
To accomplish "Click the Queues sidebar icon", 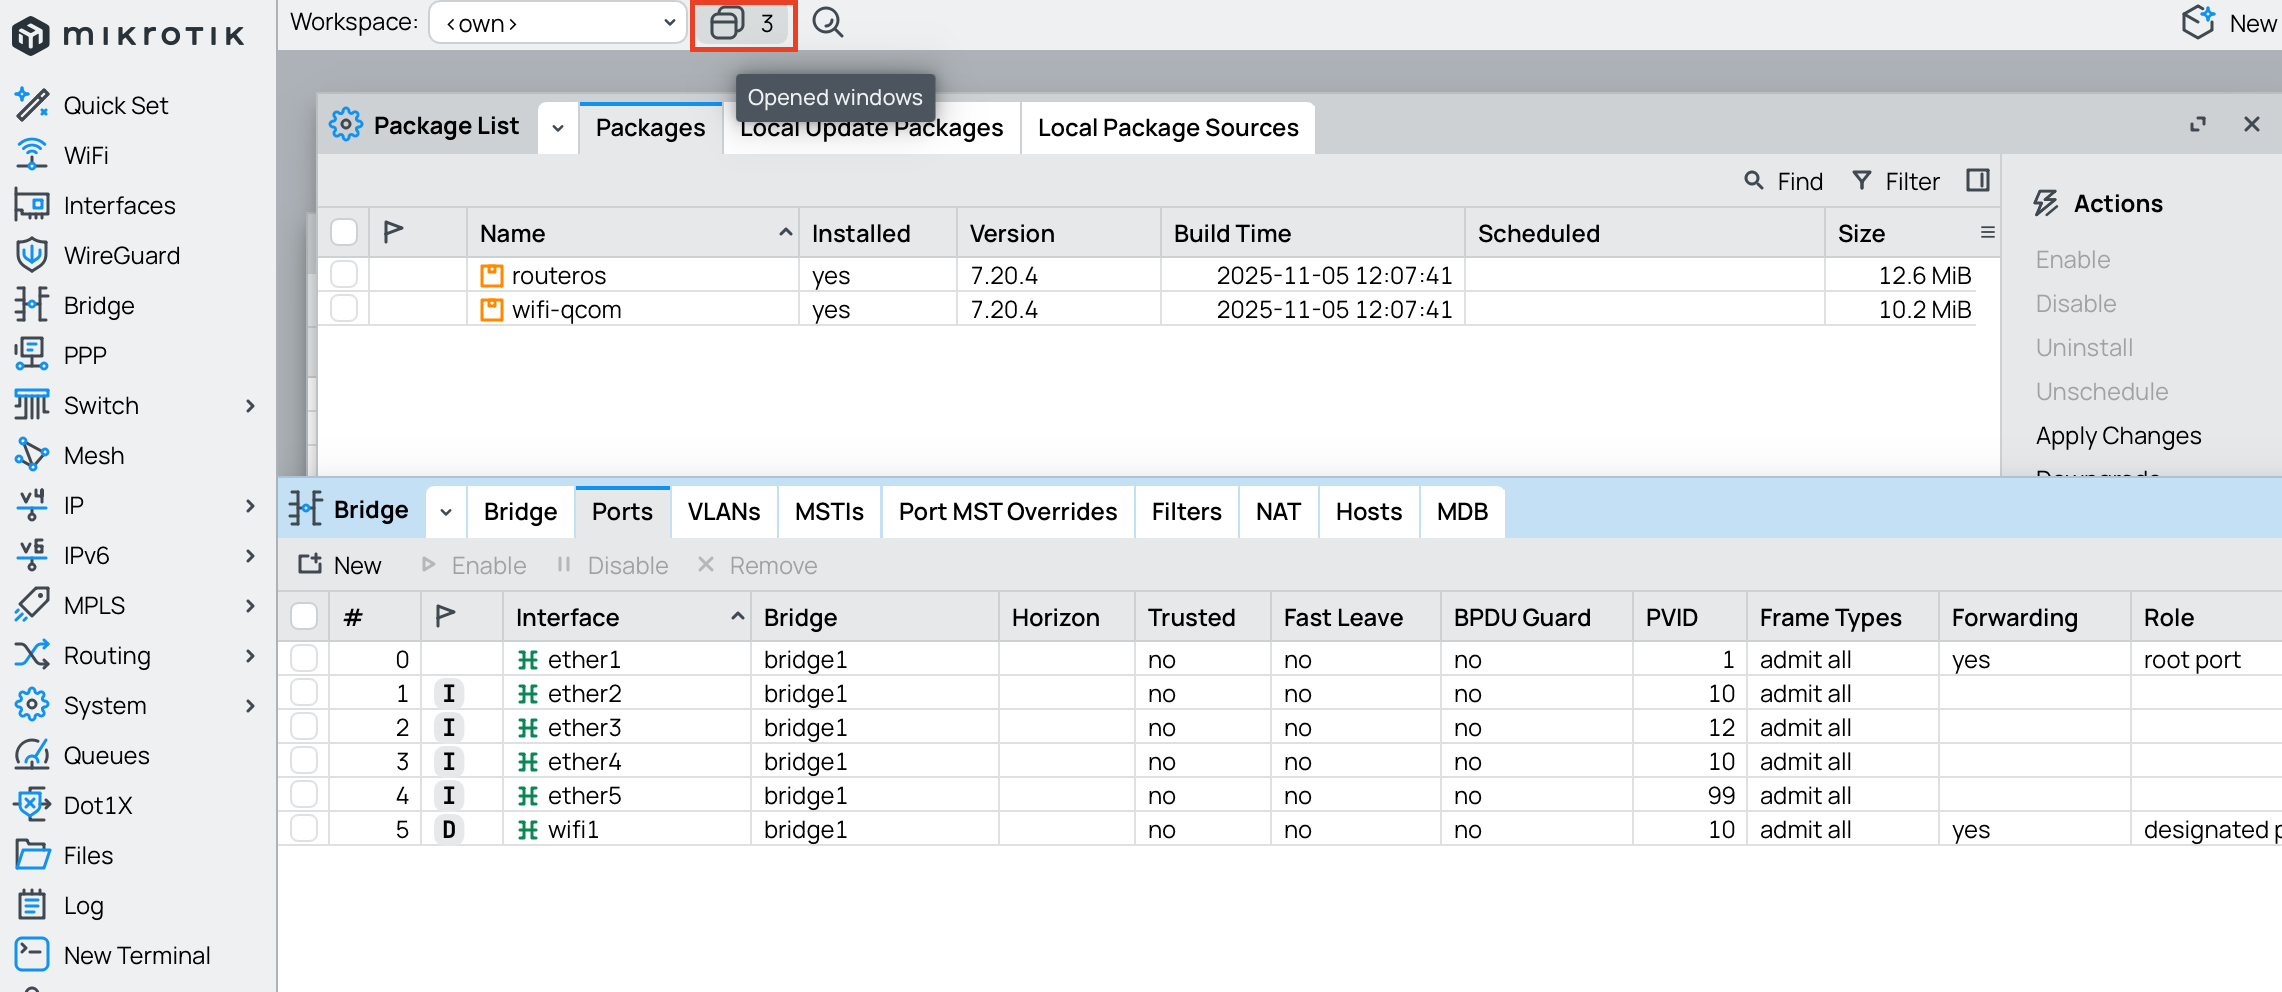I will click(x=32, y=755).
